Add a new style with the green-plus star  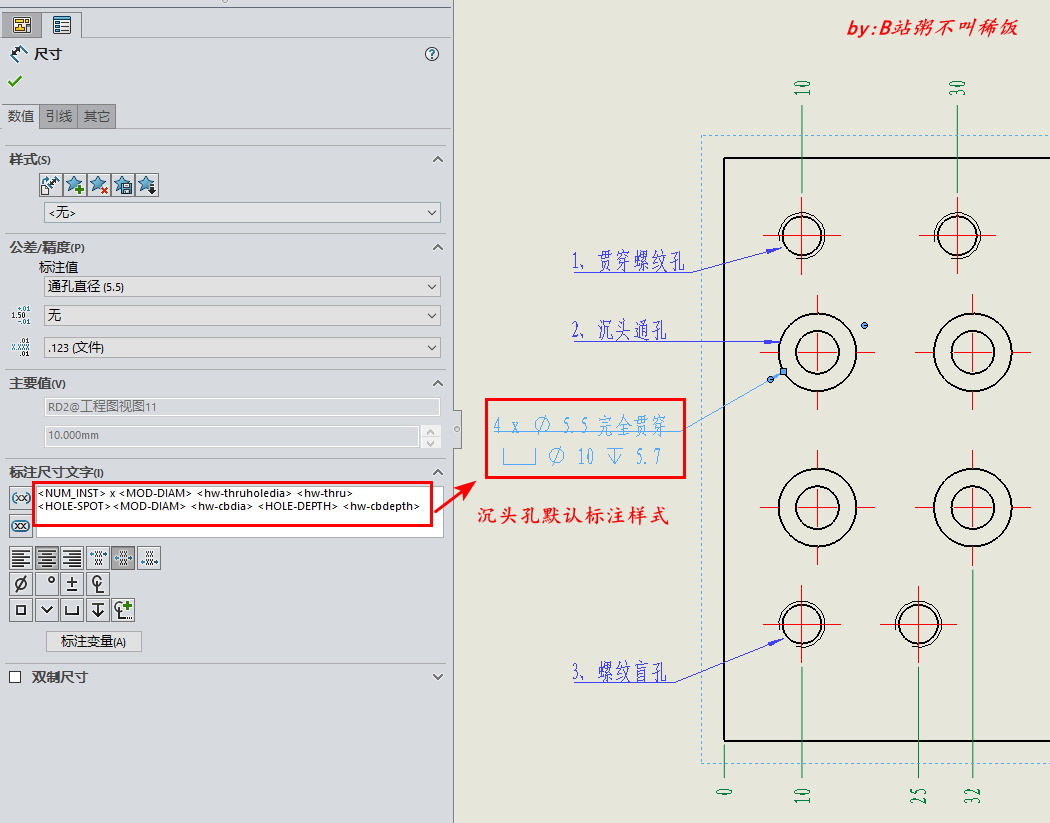coord(74,185)
